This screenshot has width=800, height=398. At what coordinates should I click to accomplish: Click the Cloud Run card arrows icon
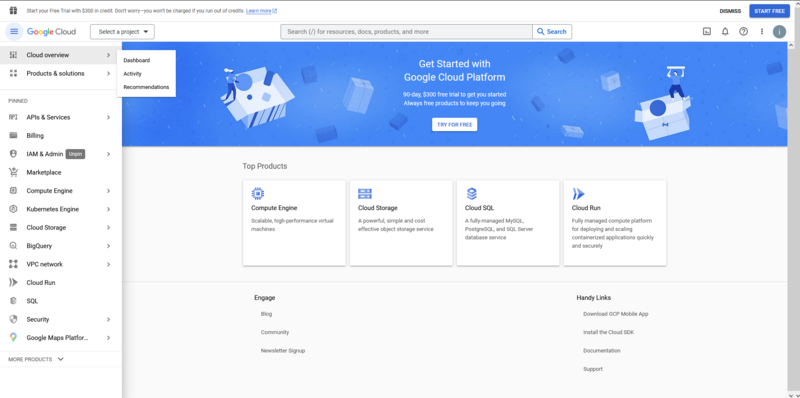coord(578,194)
